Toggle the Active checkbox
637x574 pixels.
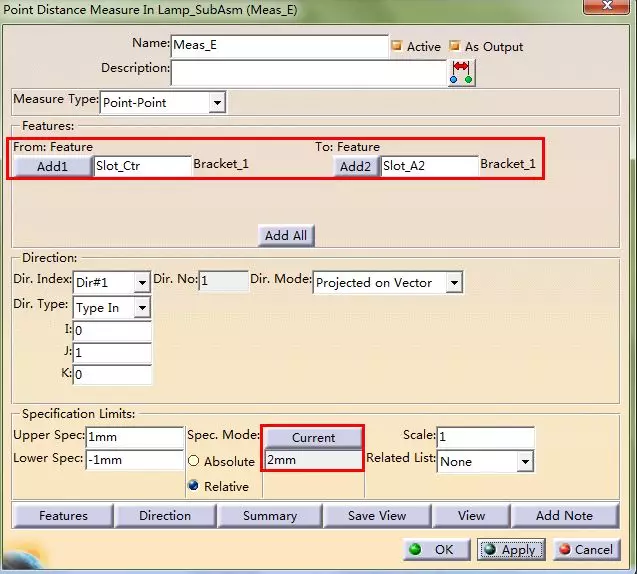click(396, 46)
